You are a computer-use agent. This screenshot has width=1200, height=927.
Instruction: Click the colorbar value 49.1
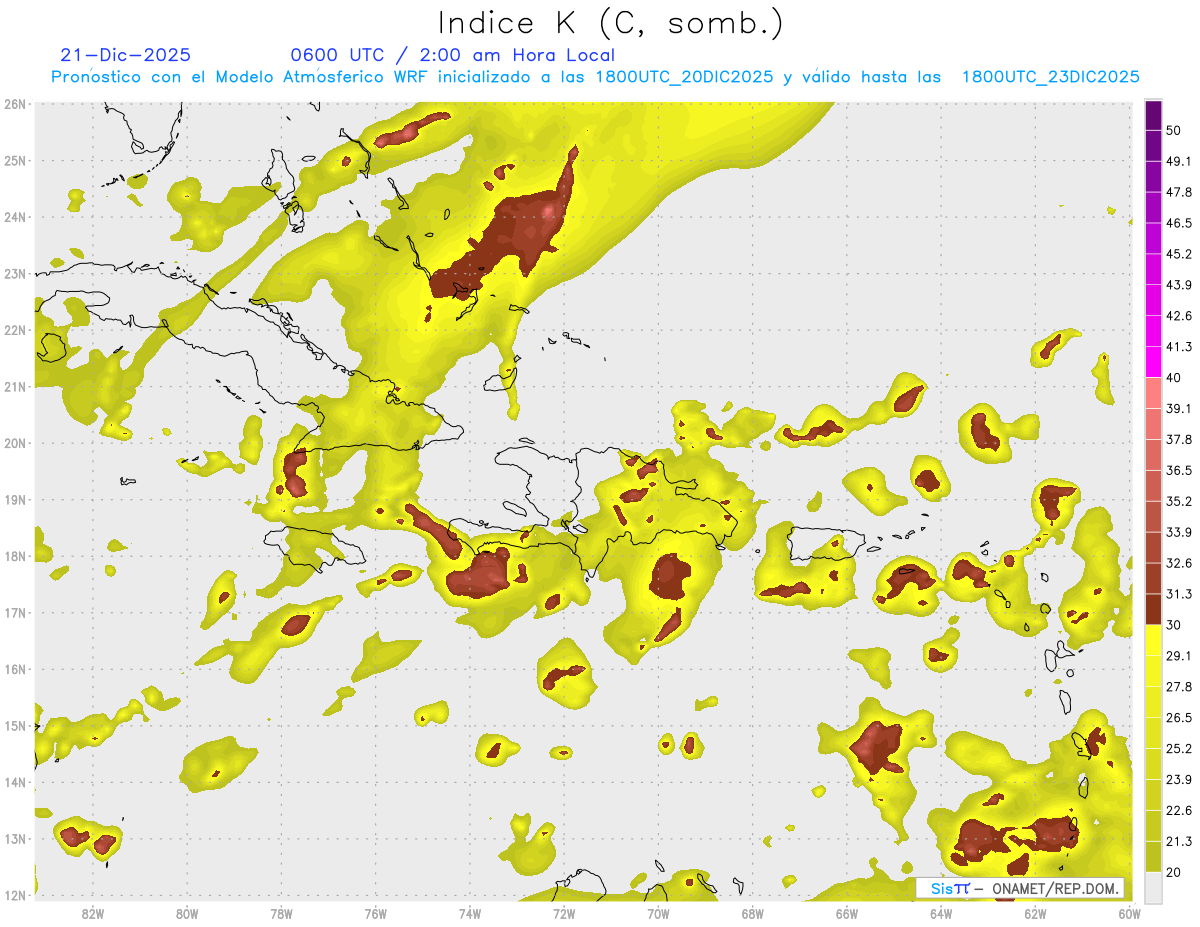click(x=1179, y=161)
